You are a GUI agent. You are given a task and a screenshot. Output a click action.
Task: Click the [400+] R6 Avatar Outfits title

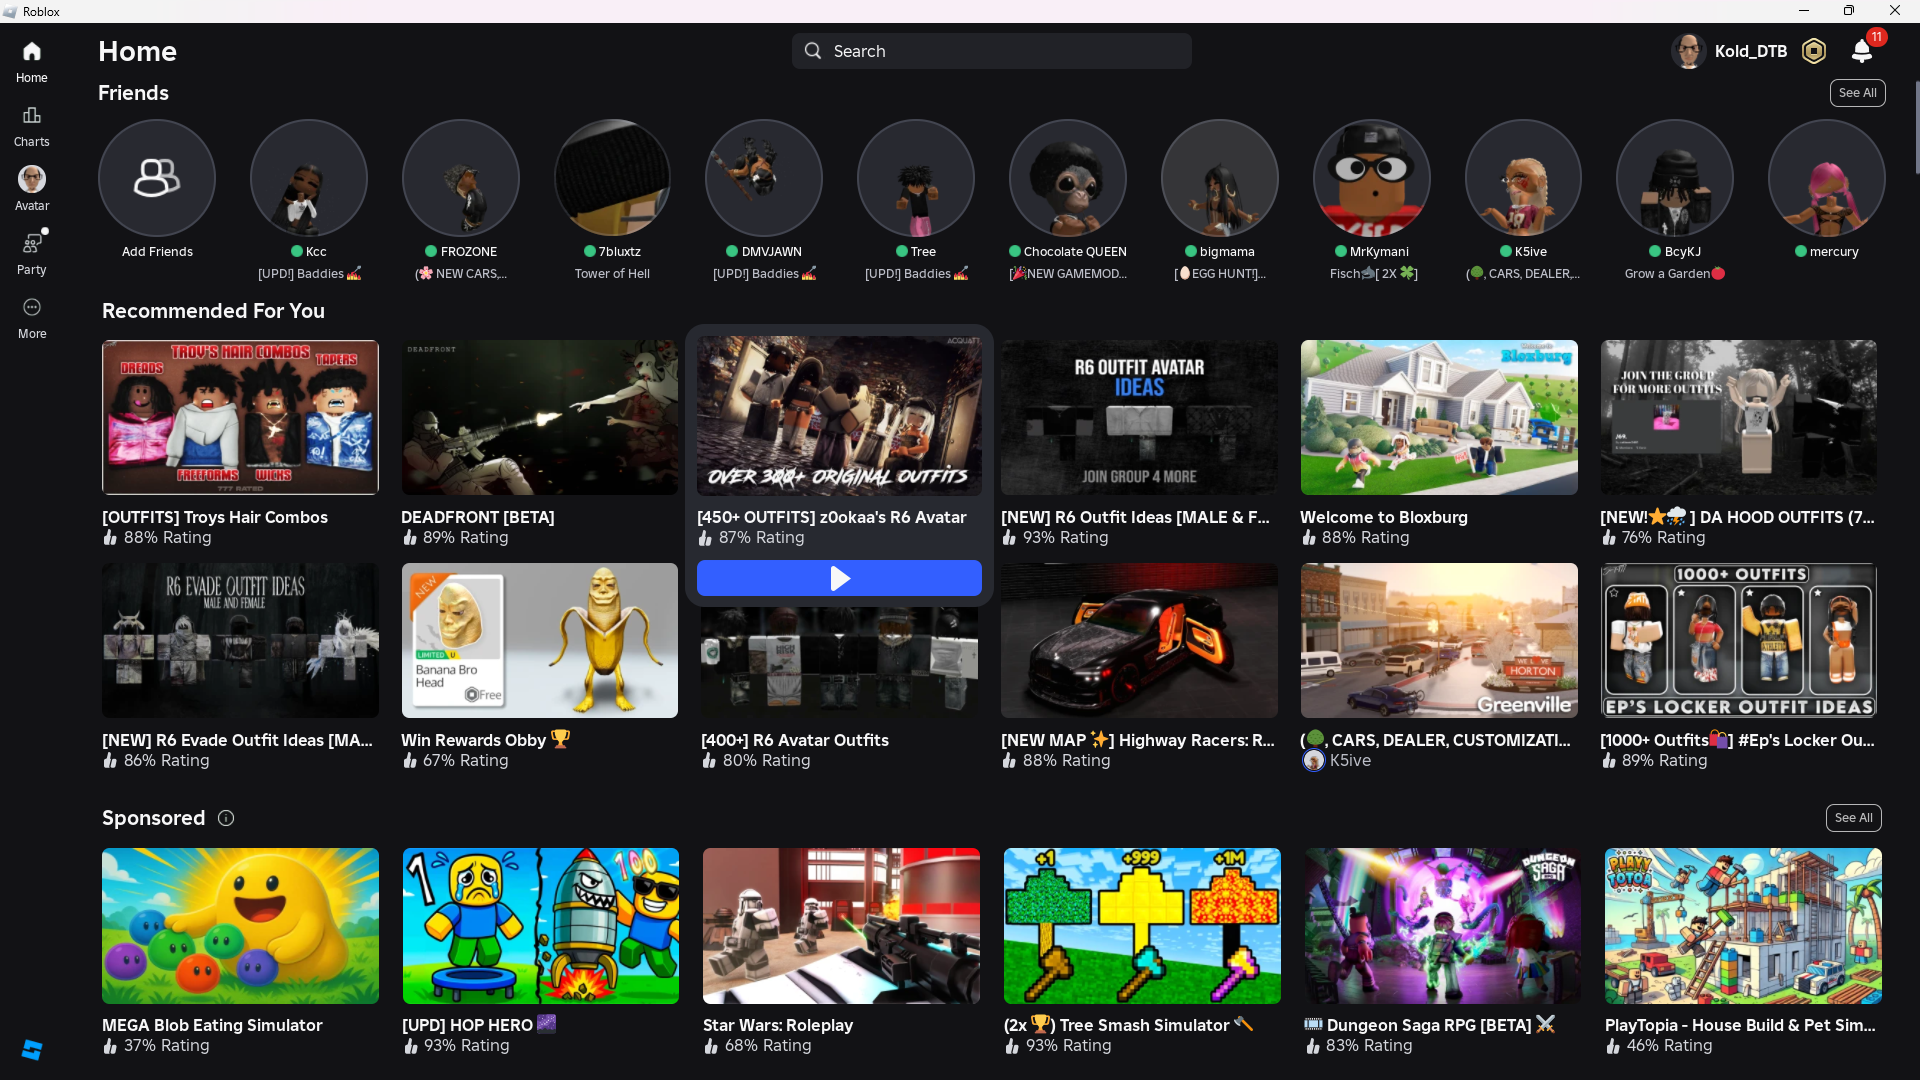click(x=795, y=740)
